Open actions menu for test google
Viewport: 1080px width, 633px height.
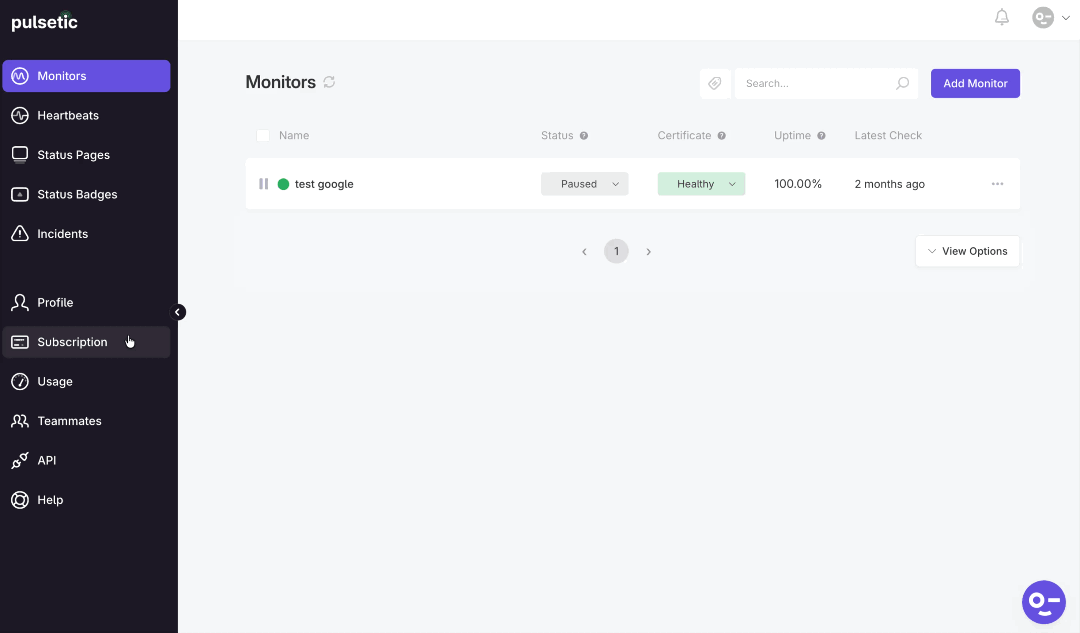pyautogui.click(x=997, y=183)
